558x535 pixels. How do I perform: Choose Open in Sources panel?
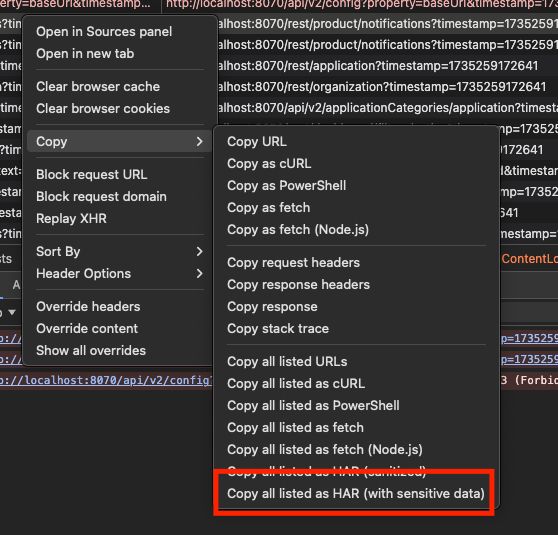104,32
